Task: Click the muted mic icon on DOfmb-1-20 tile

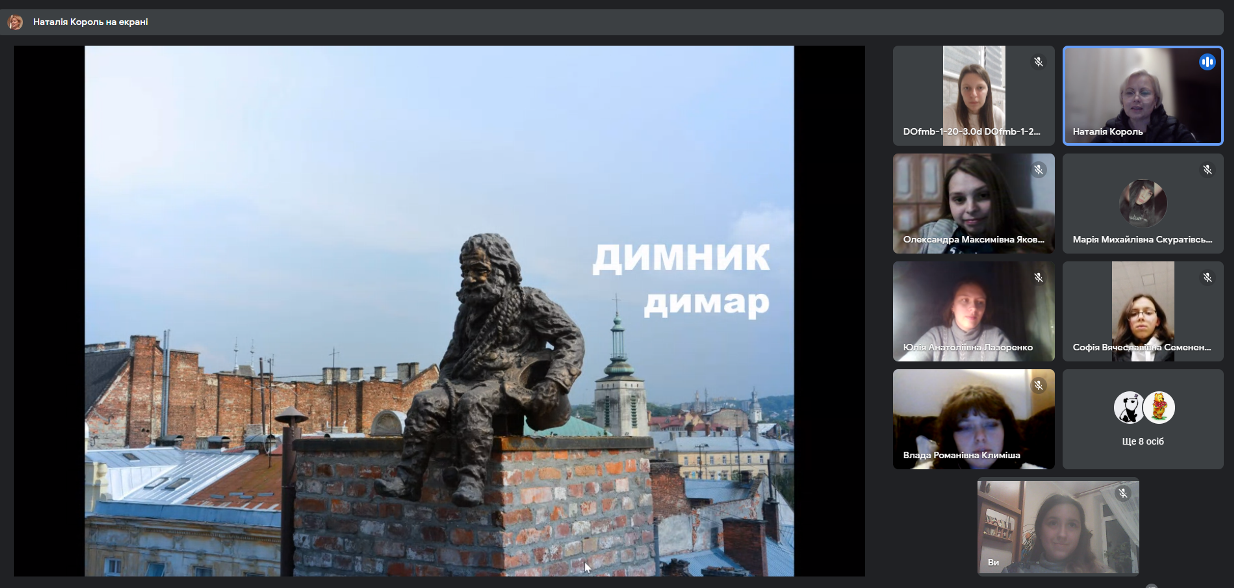Action: tap(1038, 62)
